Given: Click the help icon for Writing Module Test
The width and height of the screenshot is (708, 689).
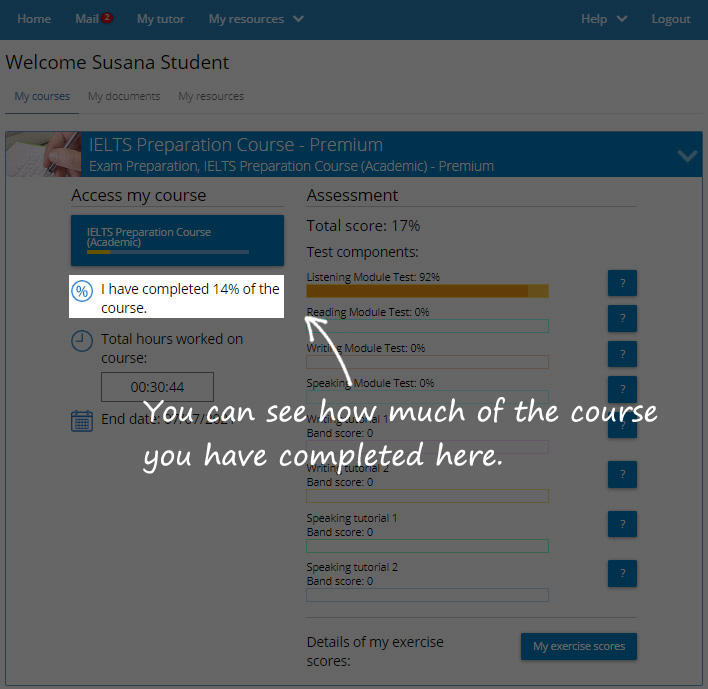Looking at the screenshot, I should click(x=622, y=354).
